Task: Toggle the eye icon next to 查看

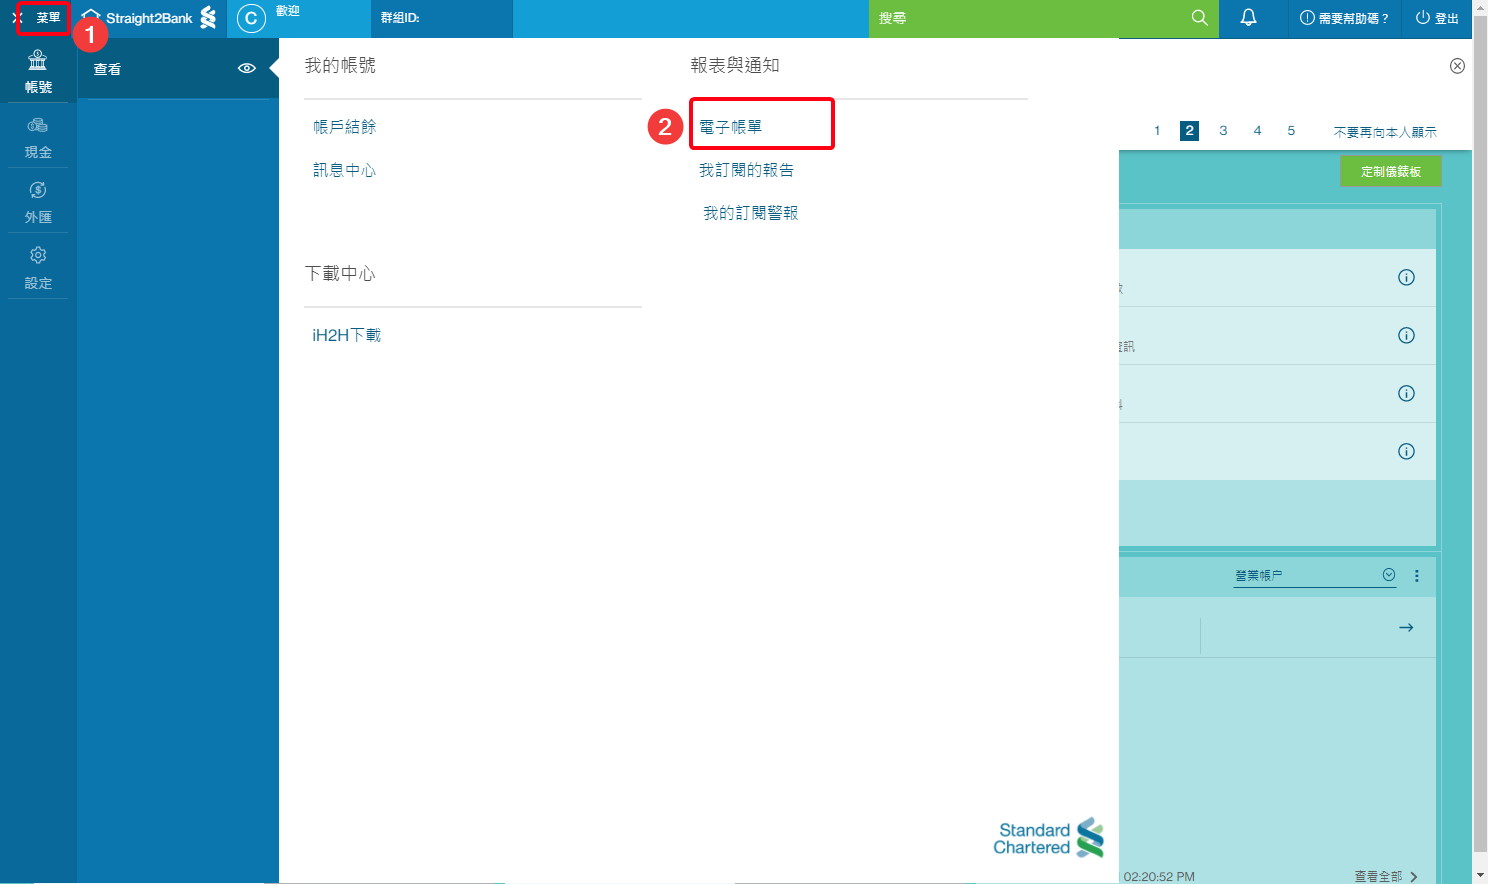Action: (246, 69)
